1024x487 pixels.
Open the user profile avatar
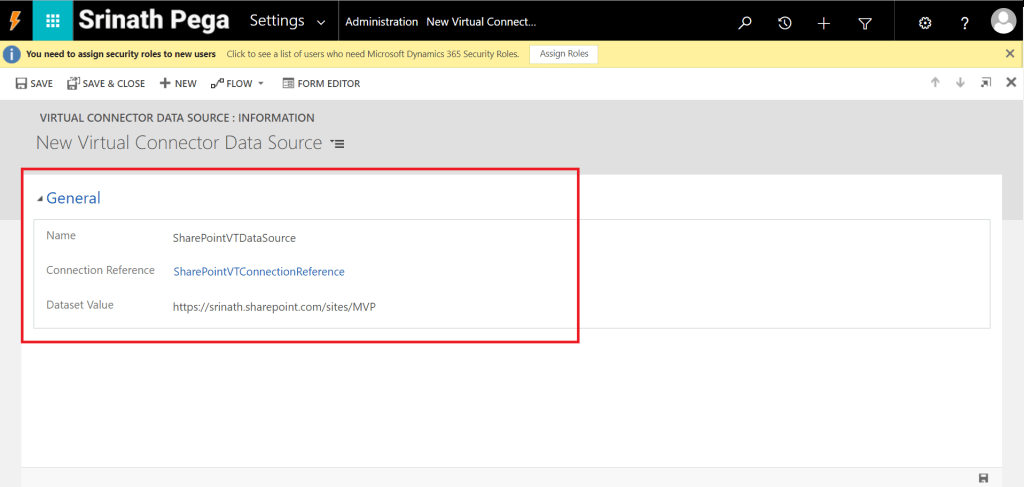coord(1002,21)
